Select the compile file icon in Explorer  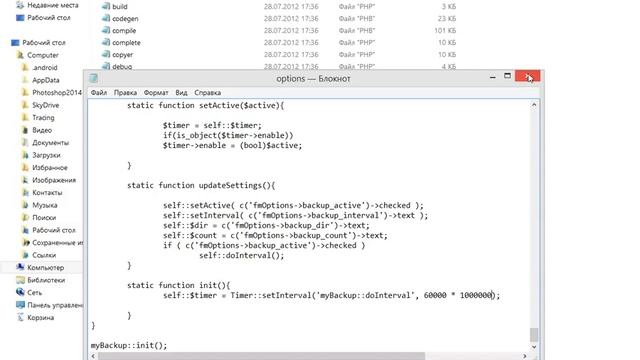106,30
